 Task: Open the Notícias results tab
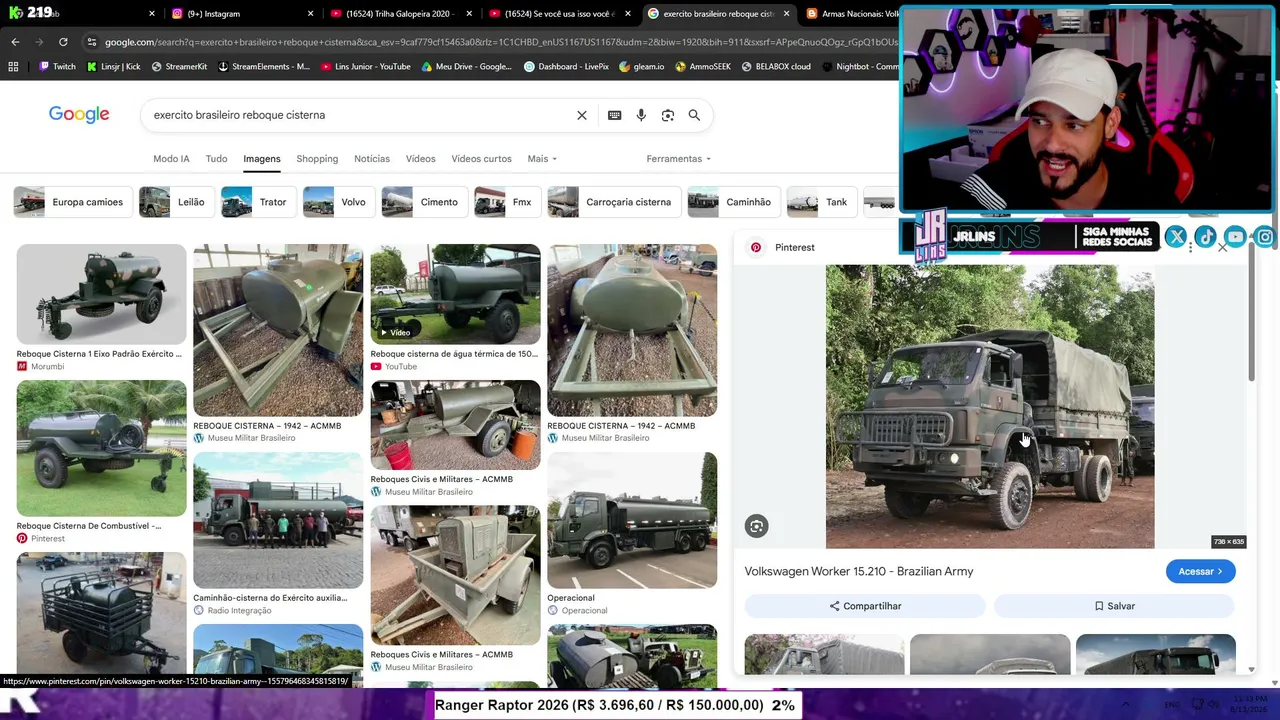pyautogui.click(x=372, y=159)
